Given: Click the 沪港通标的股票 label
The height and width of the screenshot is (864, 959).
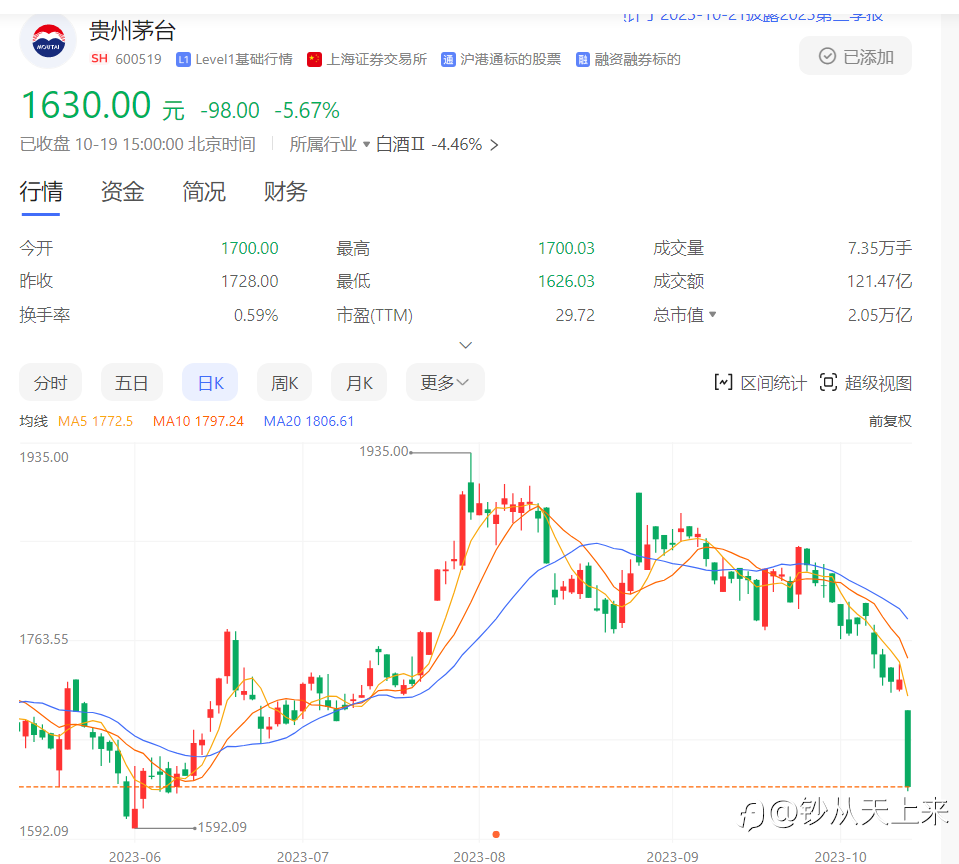Looking at the screenshot, I should point(510,59).
